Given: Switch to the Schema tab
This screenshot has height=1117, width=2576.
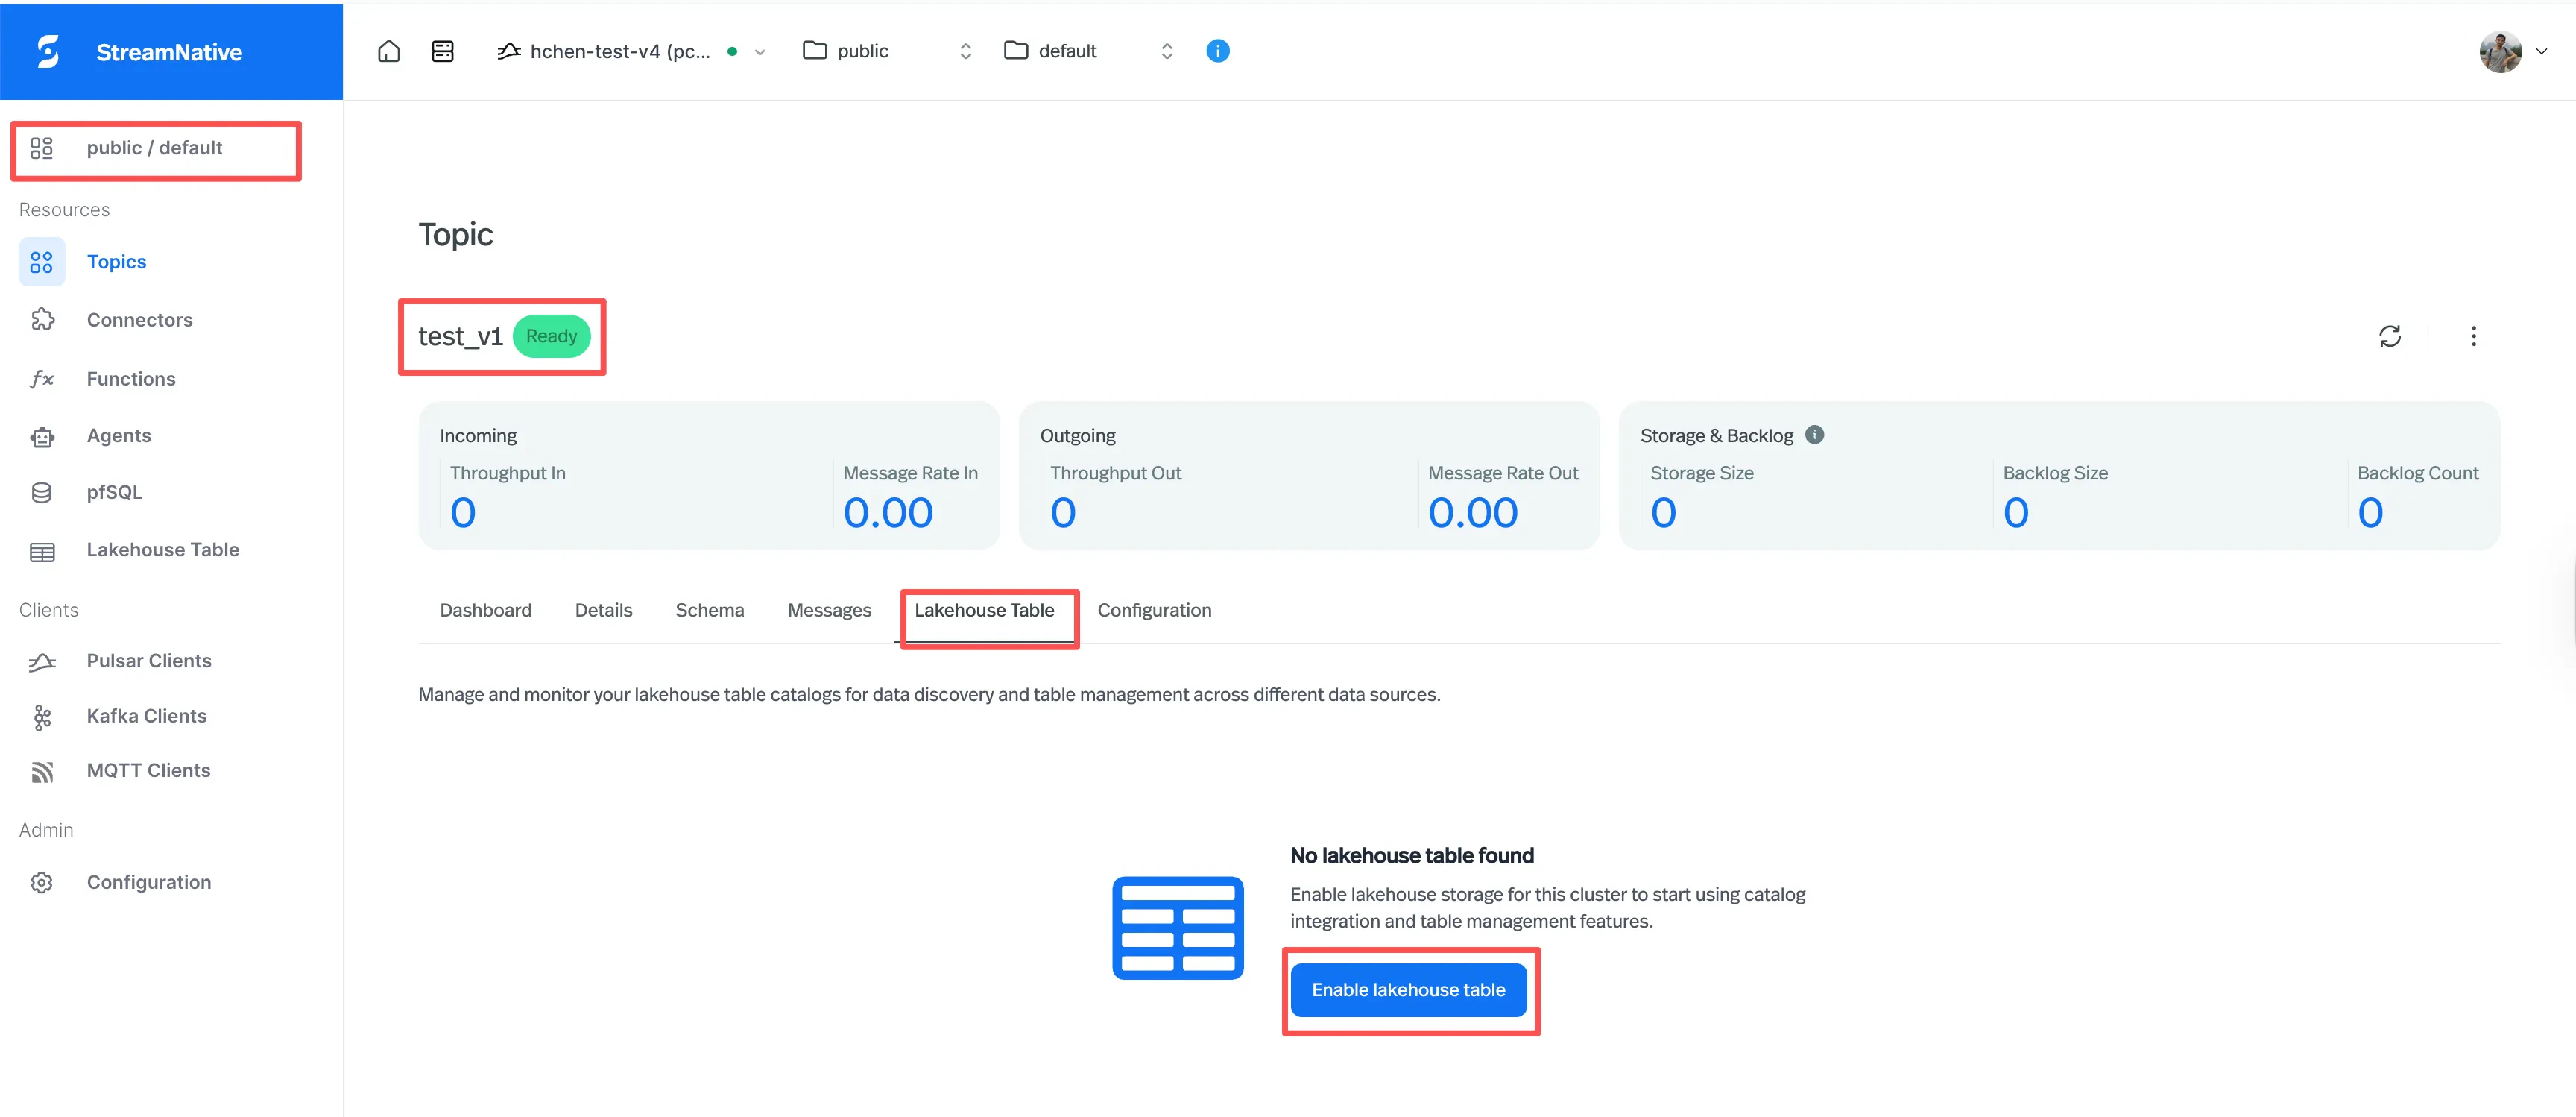Looking at the screenshot, I should (710, 610).
